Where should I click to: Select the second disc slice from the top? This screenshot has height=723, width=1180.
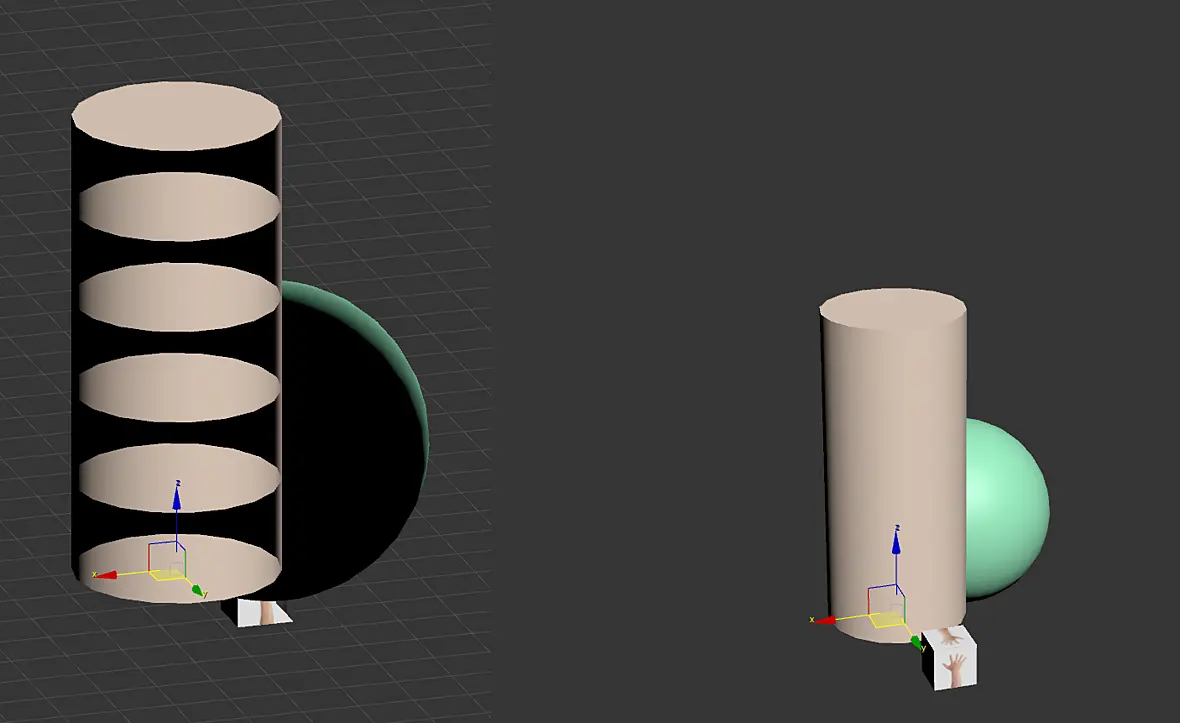179,207
